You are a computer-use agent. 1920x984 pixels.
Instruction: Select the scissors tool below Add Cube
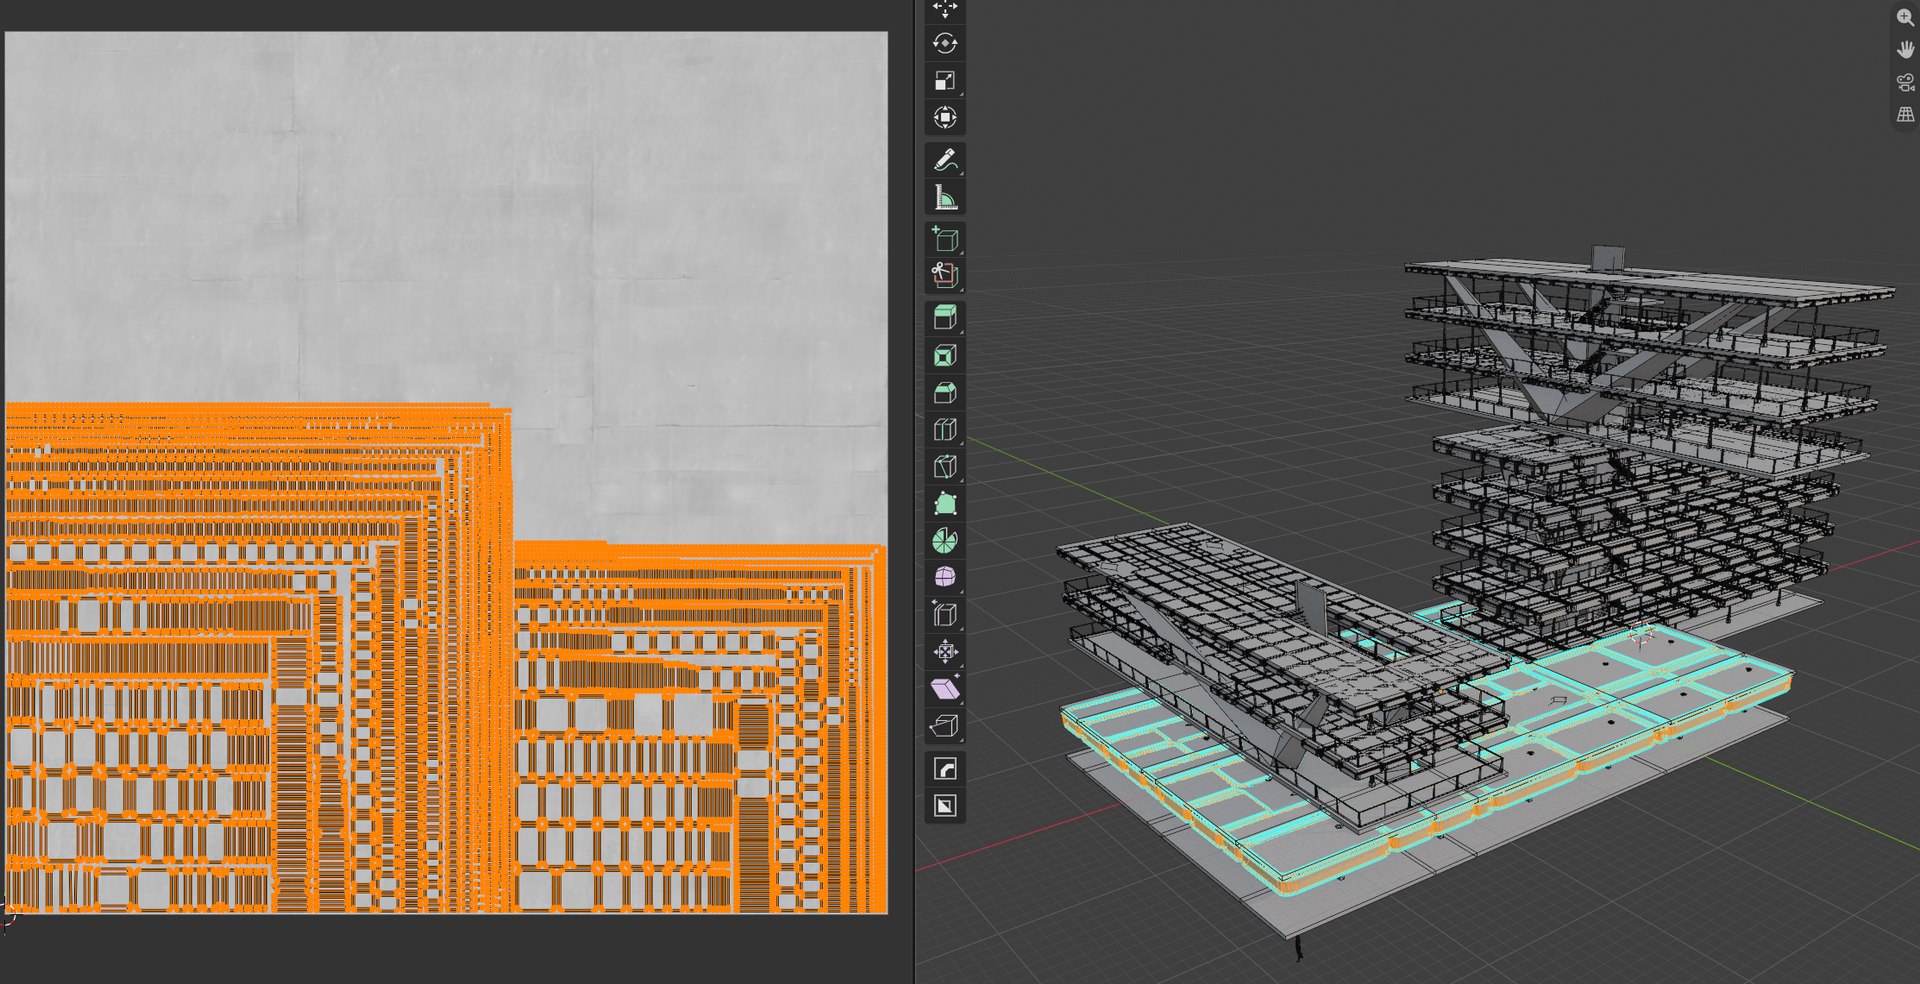click(945, 275)
